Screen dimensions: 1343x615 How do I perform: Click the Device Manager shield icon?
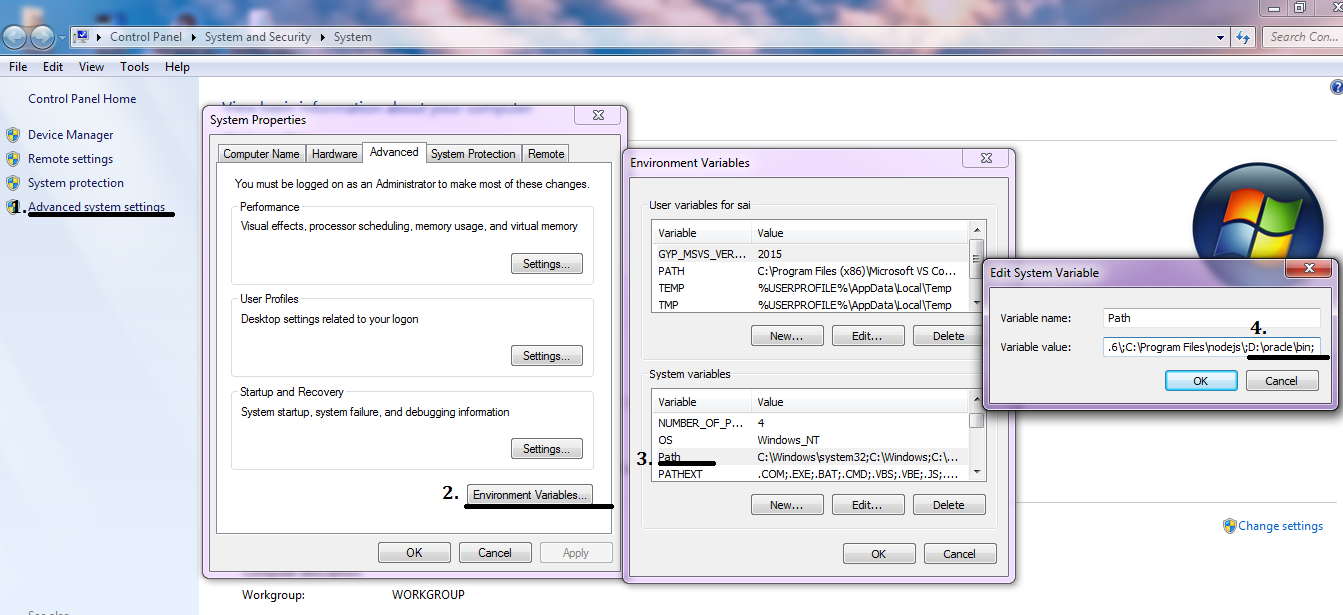click(13, 135)
